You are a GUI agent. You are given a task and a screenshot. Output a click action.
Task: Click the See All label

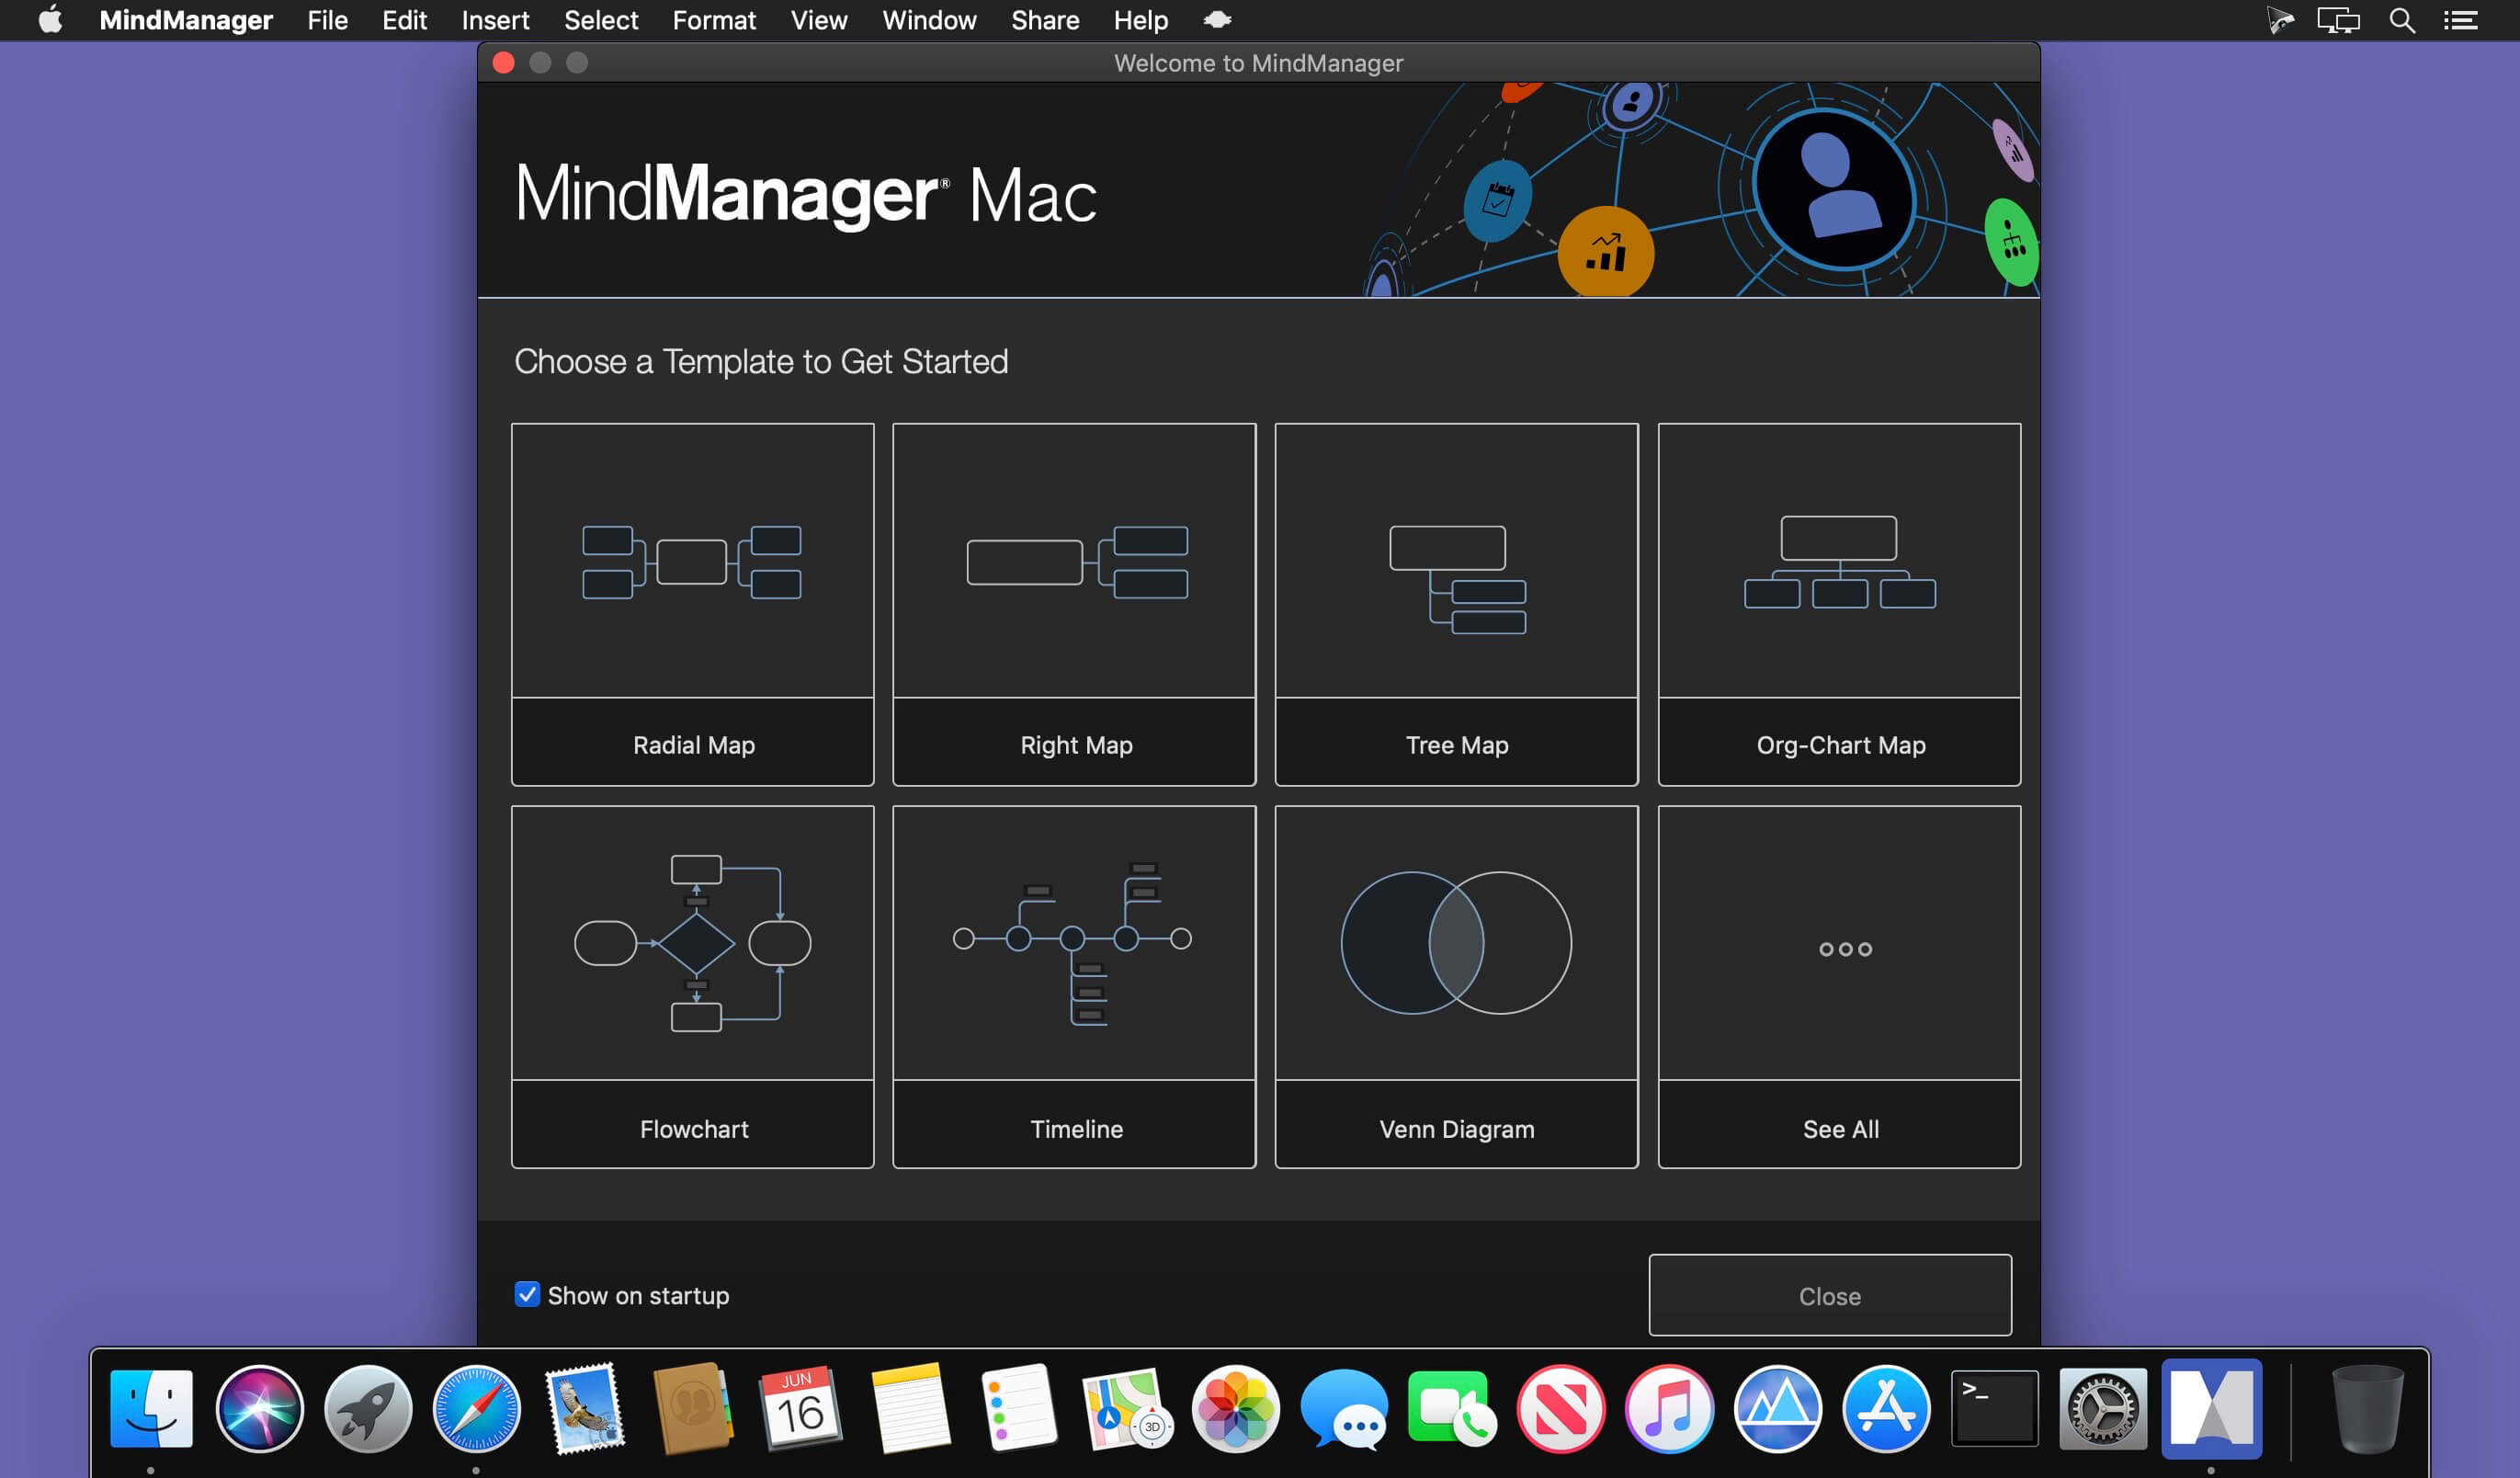(x=1841, y=1129)
